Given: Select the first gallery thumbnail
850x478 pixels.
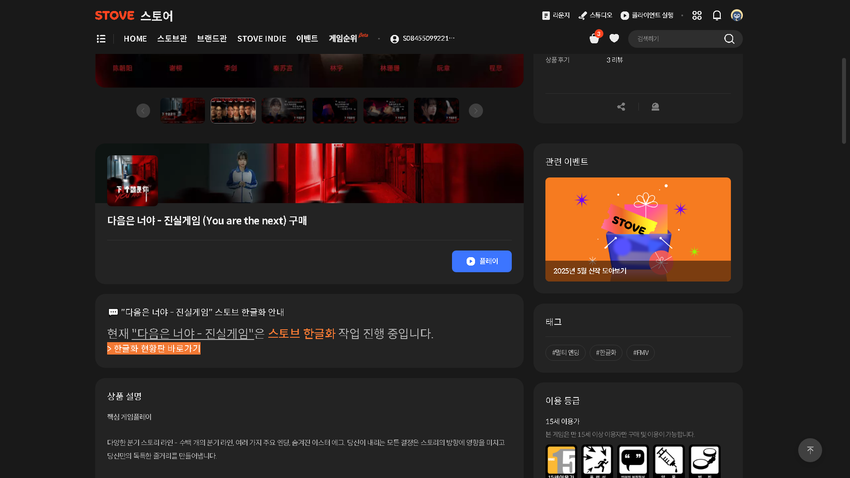Looking at the screenshot, I should coord(182,111).
